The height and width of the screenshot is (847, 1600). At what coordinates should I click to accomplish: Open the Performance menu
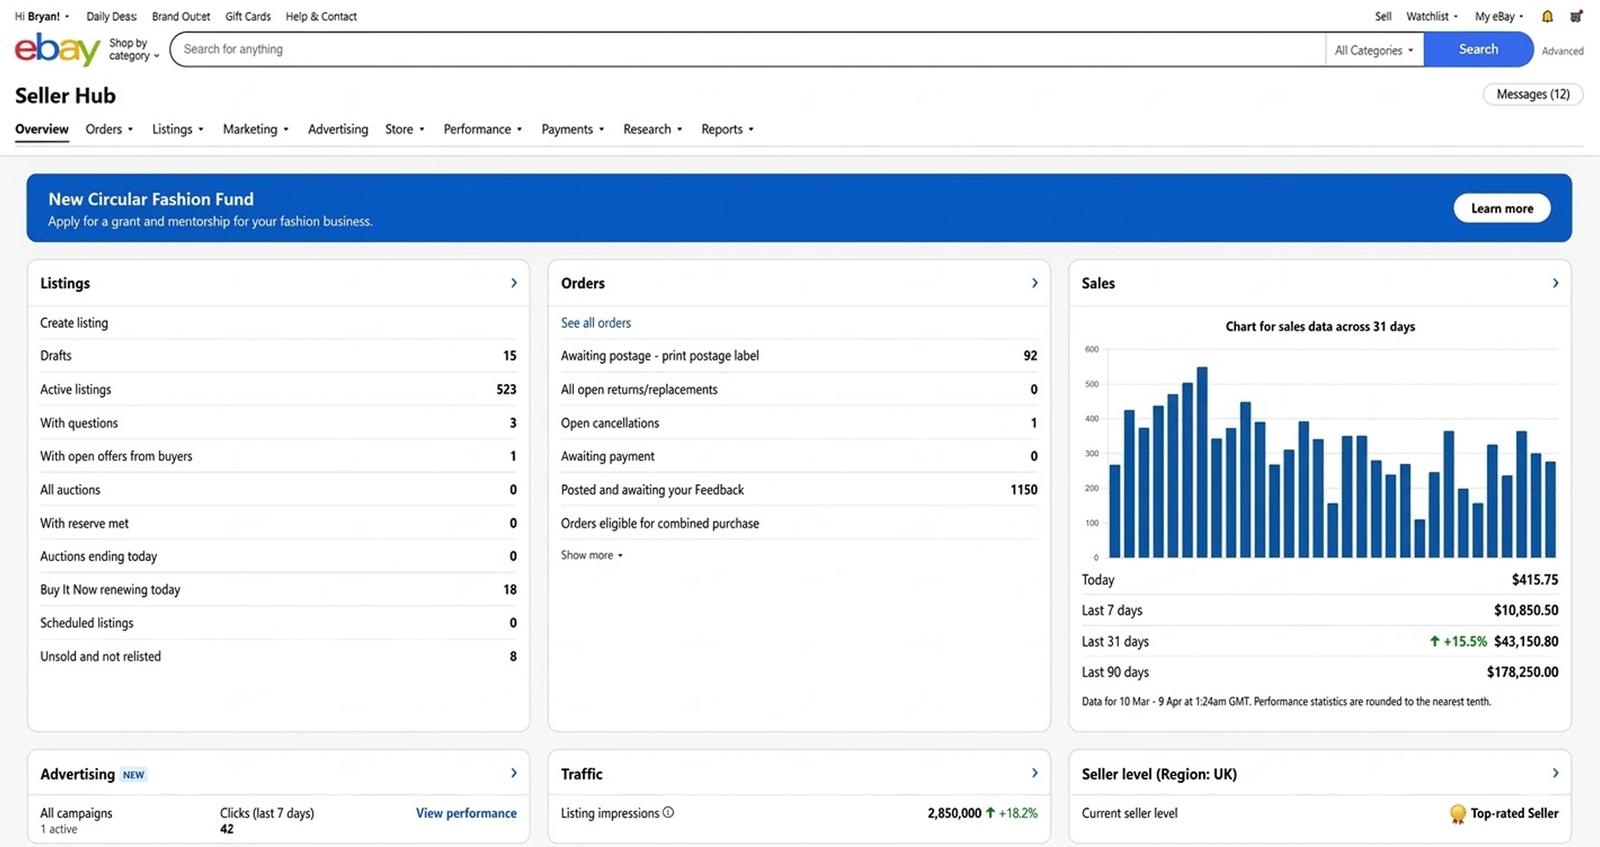pyautogui.click(x=482, y=129)
